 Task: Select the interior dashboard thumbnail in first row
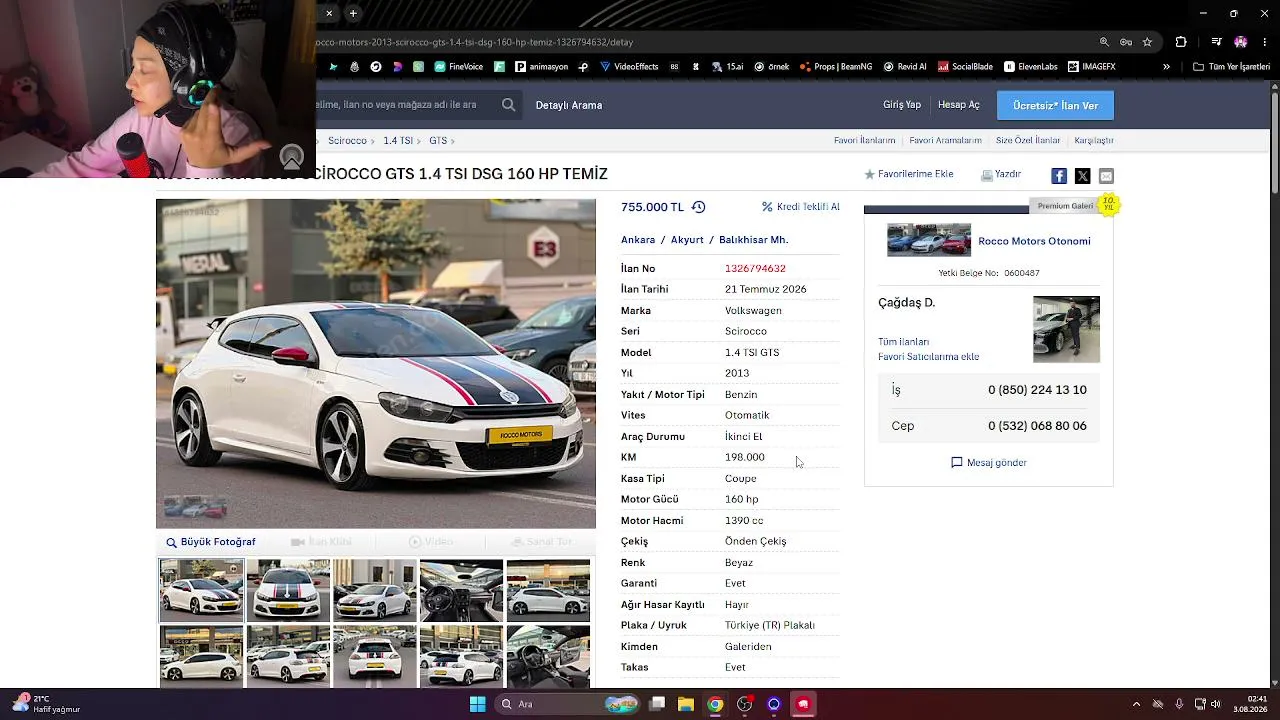click(461, 591)
